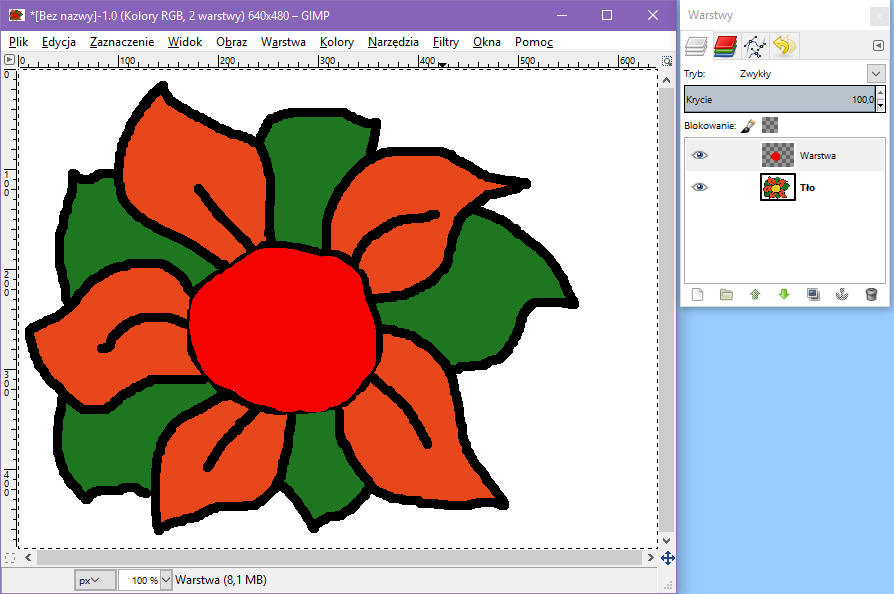This screenshot has height=594, width=894.
Task: Hide the Warstwa layer using eye icon
Action: click(699, 155)
